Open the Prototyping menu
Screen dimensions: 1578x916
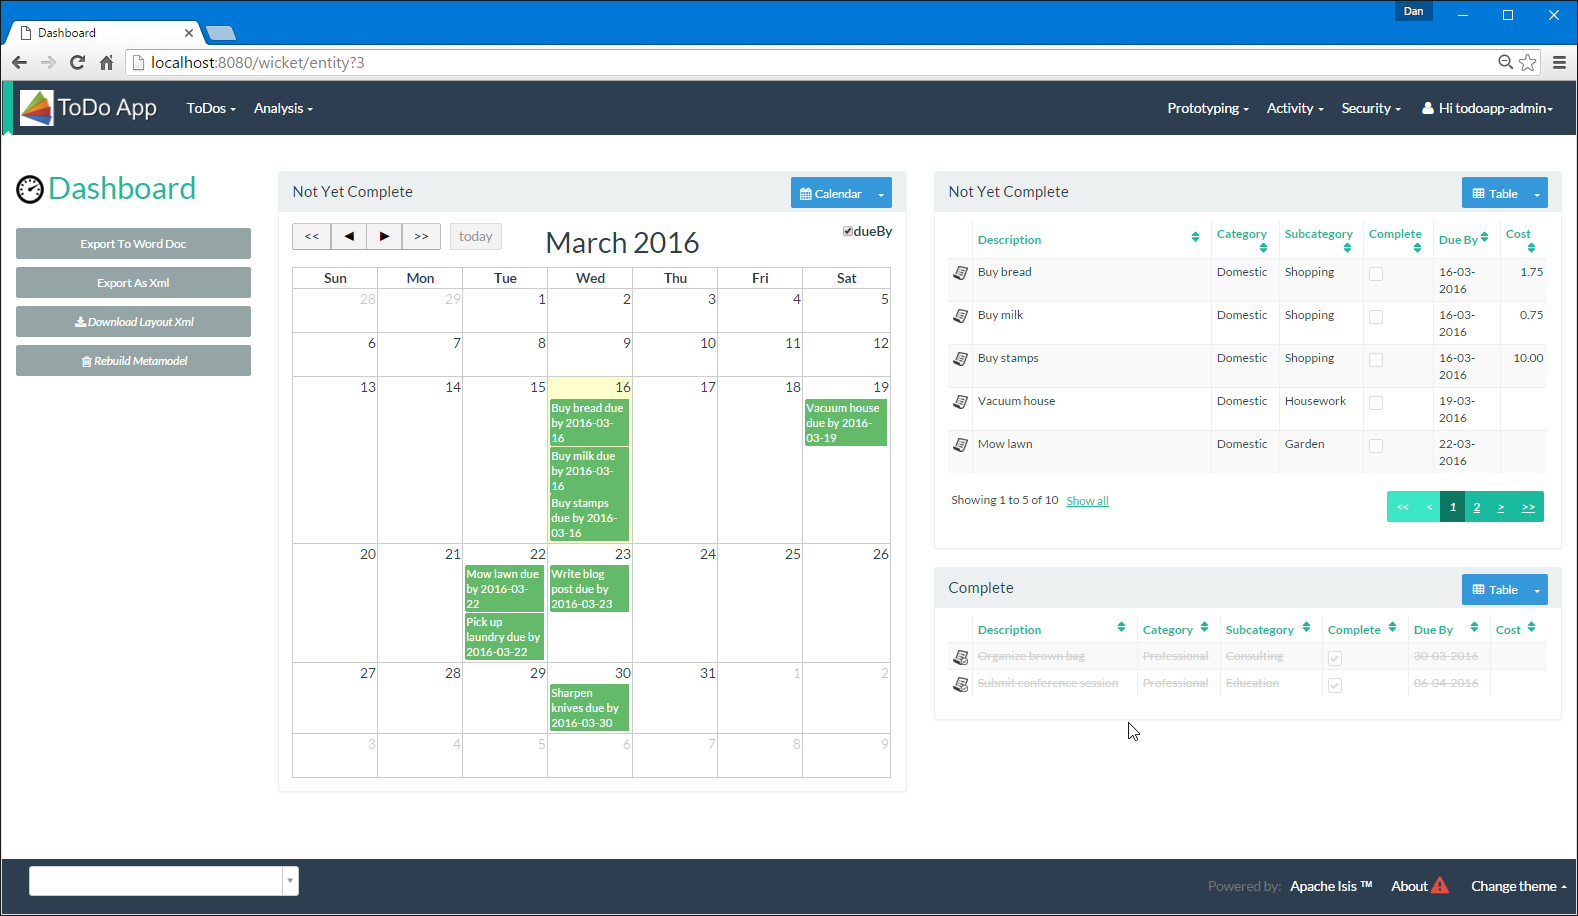(1207, 108)
